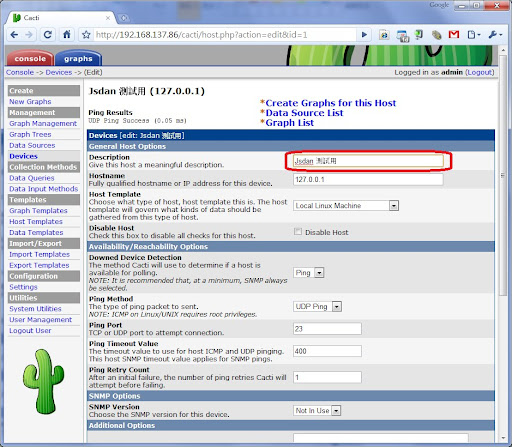512x447 pixels.
Task: Open User Management in sidebar
Action: pos(41,320)
